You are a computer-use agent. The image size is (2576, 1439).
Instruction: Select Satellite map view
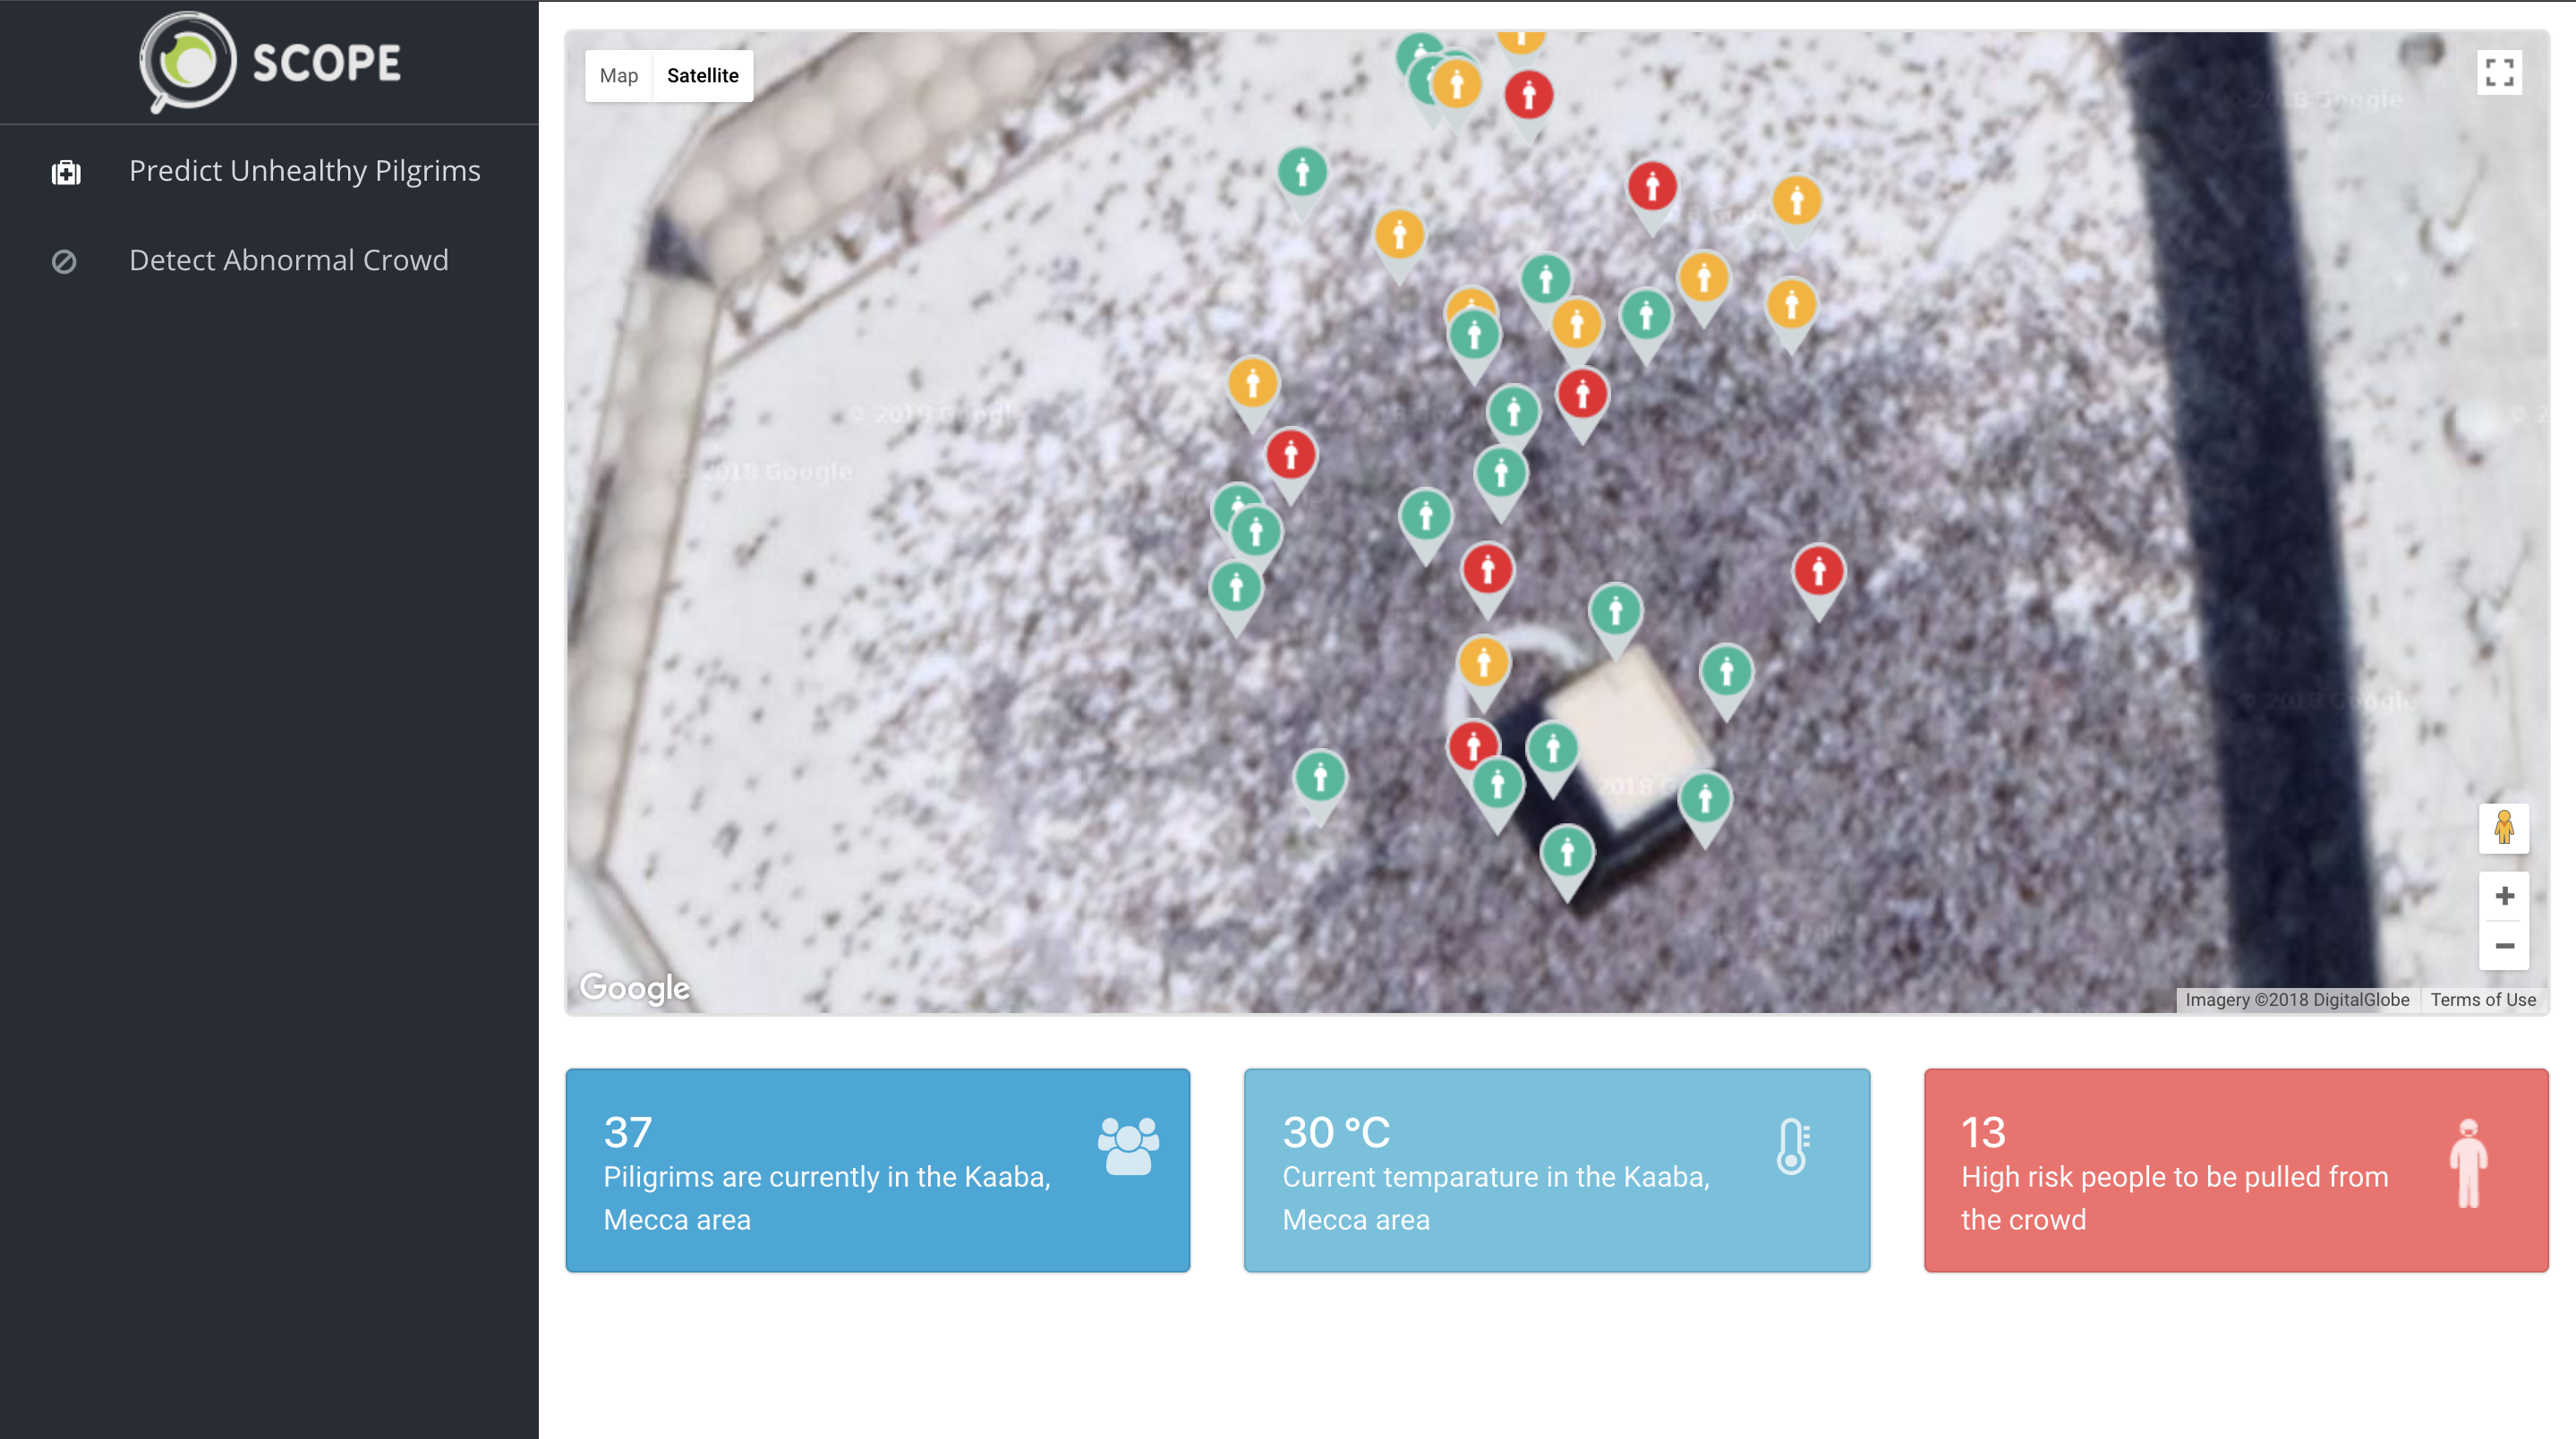pos(702,76)
